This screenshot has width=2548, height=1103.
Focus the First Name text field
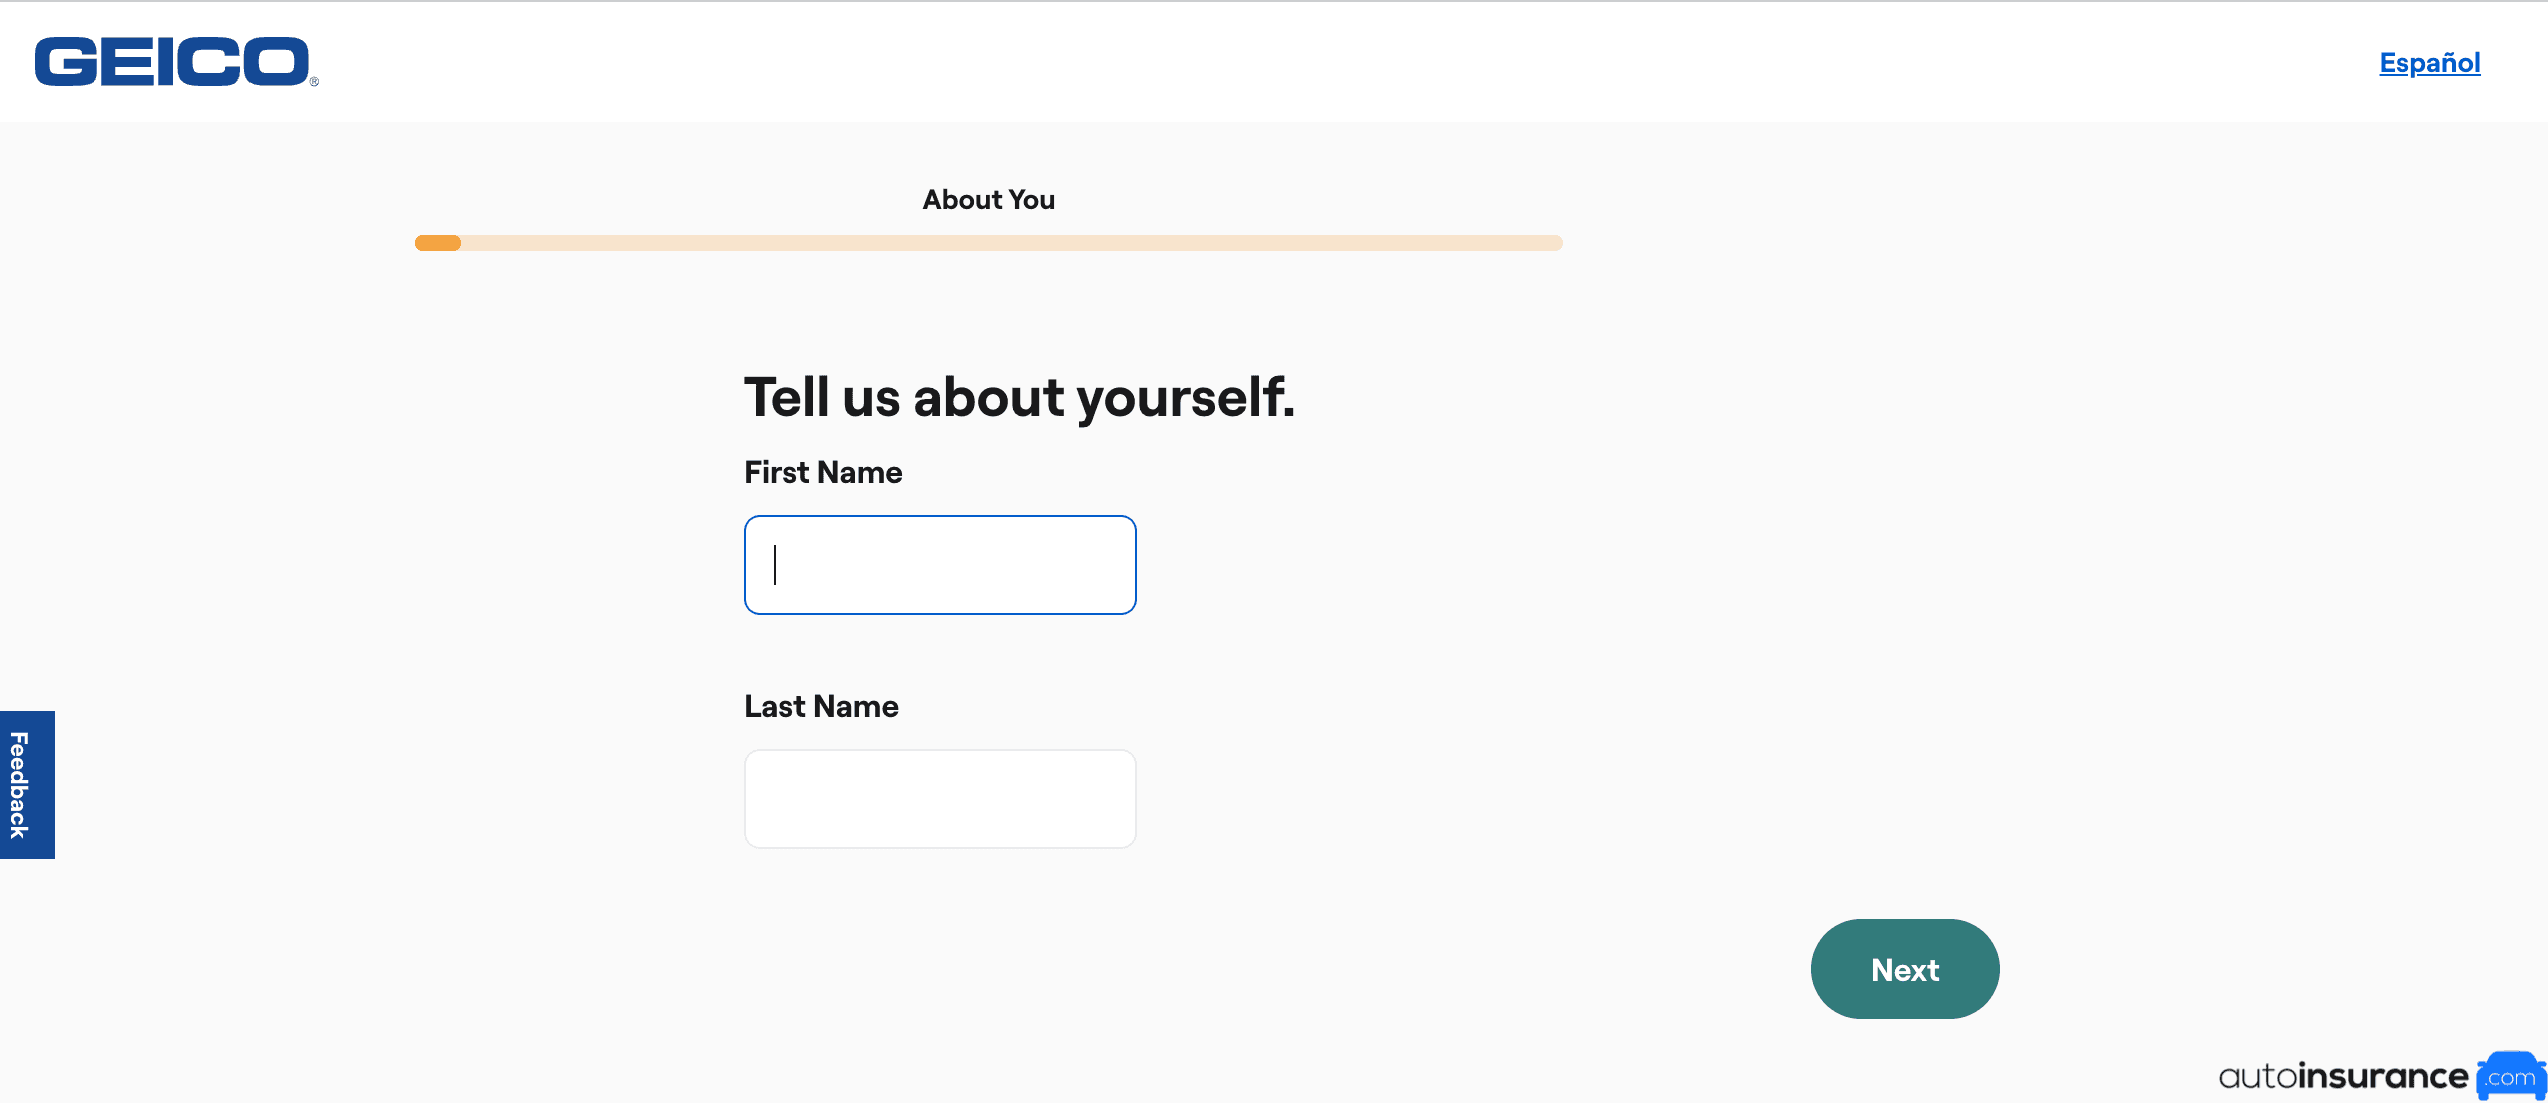click(940, 565)
